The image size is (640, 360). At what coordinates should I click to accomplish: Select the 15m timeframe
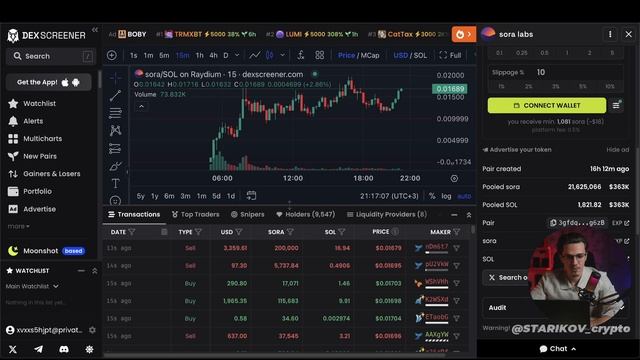click(182, 56)
